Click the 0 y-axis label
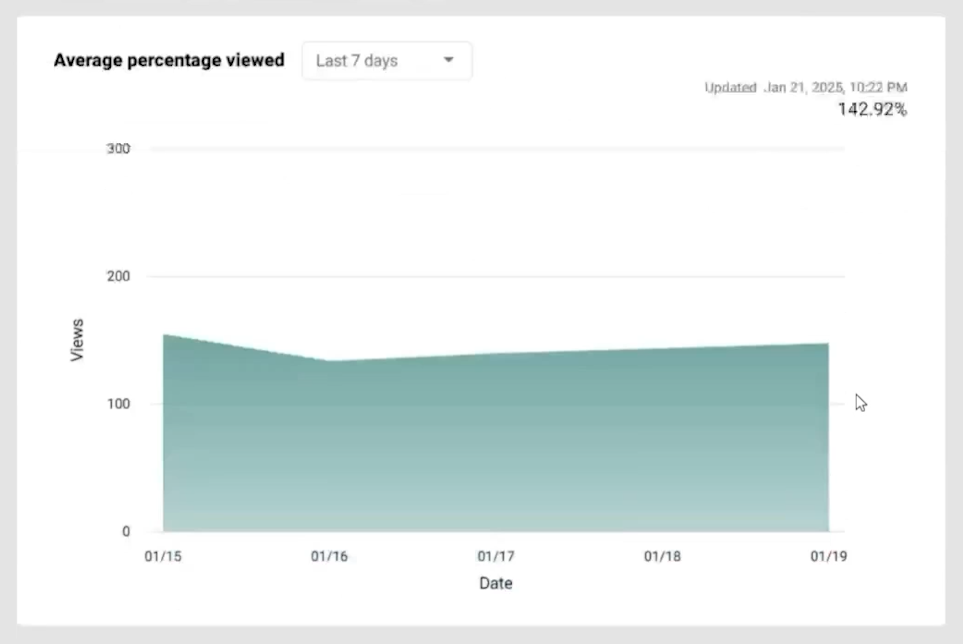Image resolution: width=963 pixels, height=644 pixels. click(126, 531)
